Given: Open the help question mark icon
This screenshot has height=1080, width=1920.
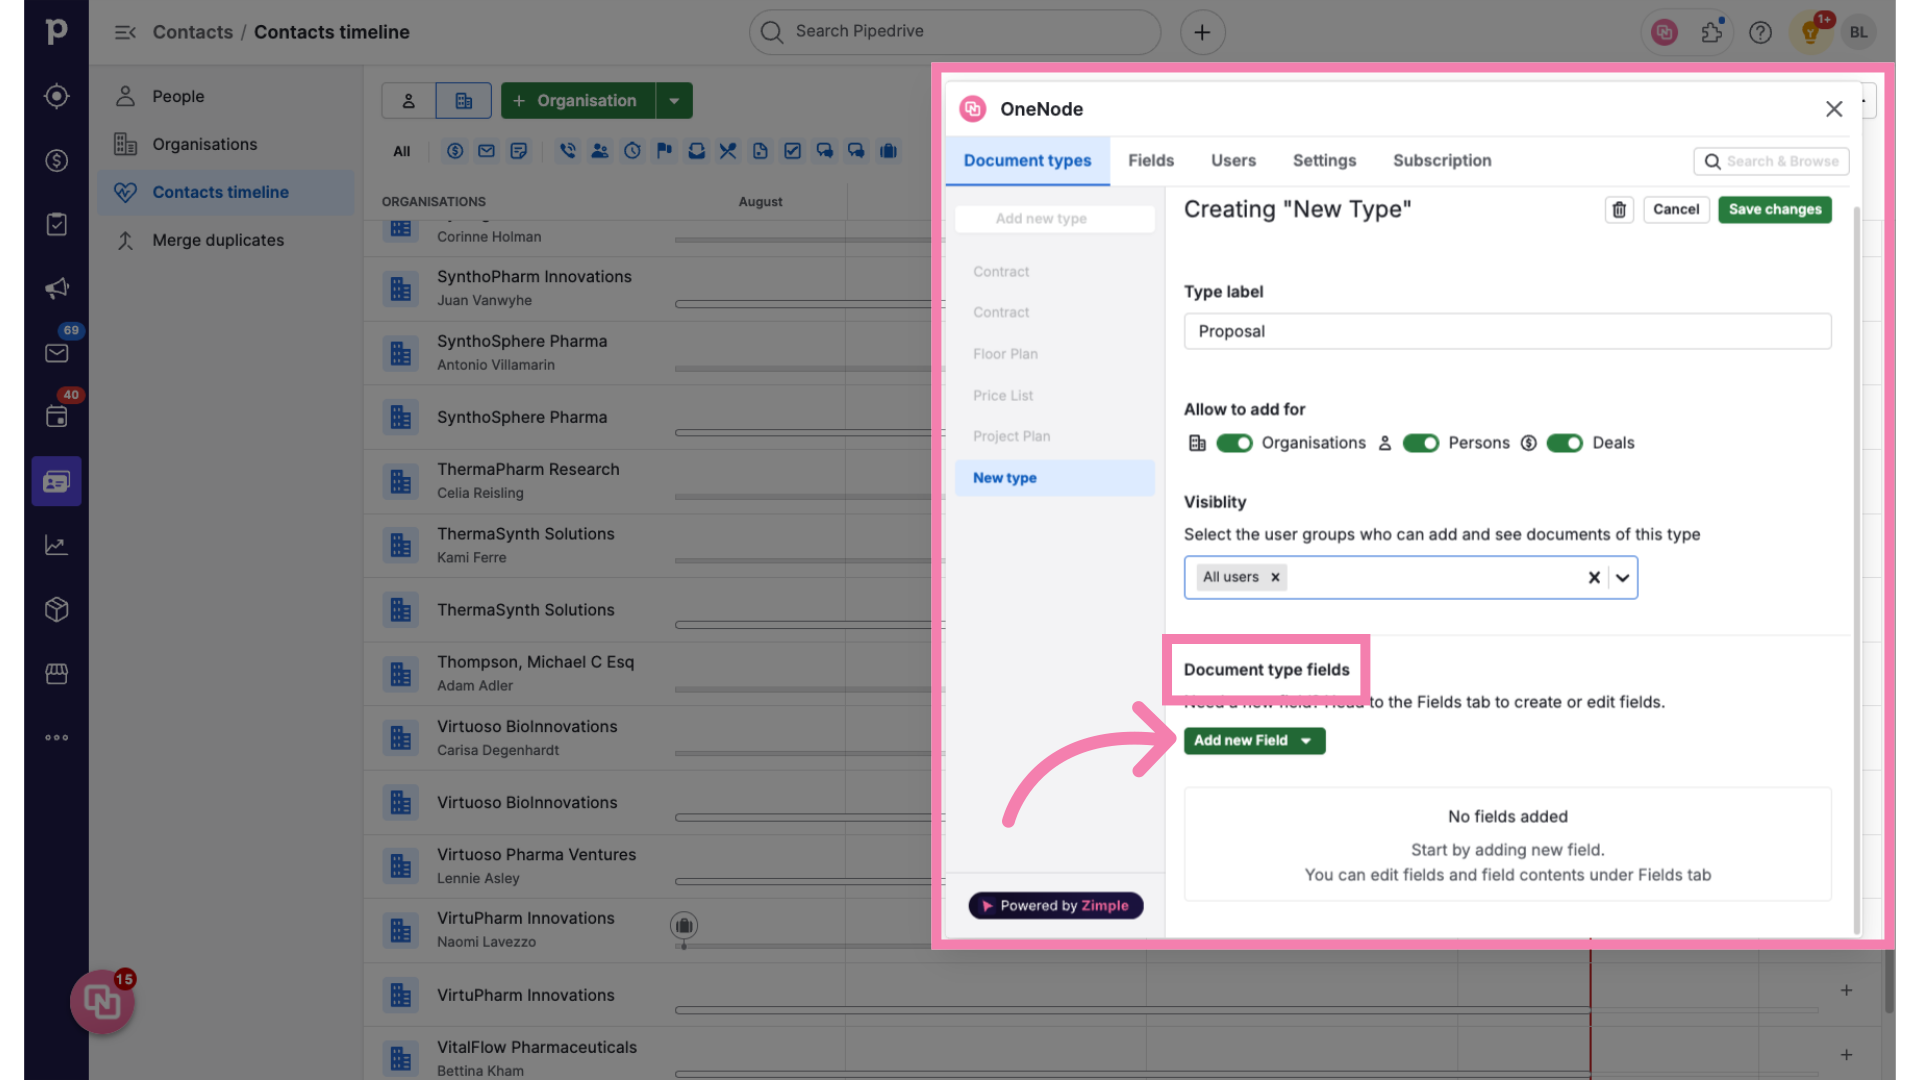Looking at the screenshot, I should 1760,32.
